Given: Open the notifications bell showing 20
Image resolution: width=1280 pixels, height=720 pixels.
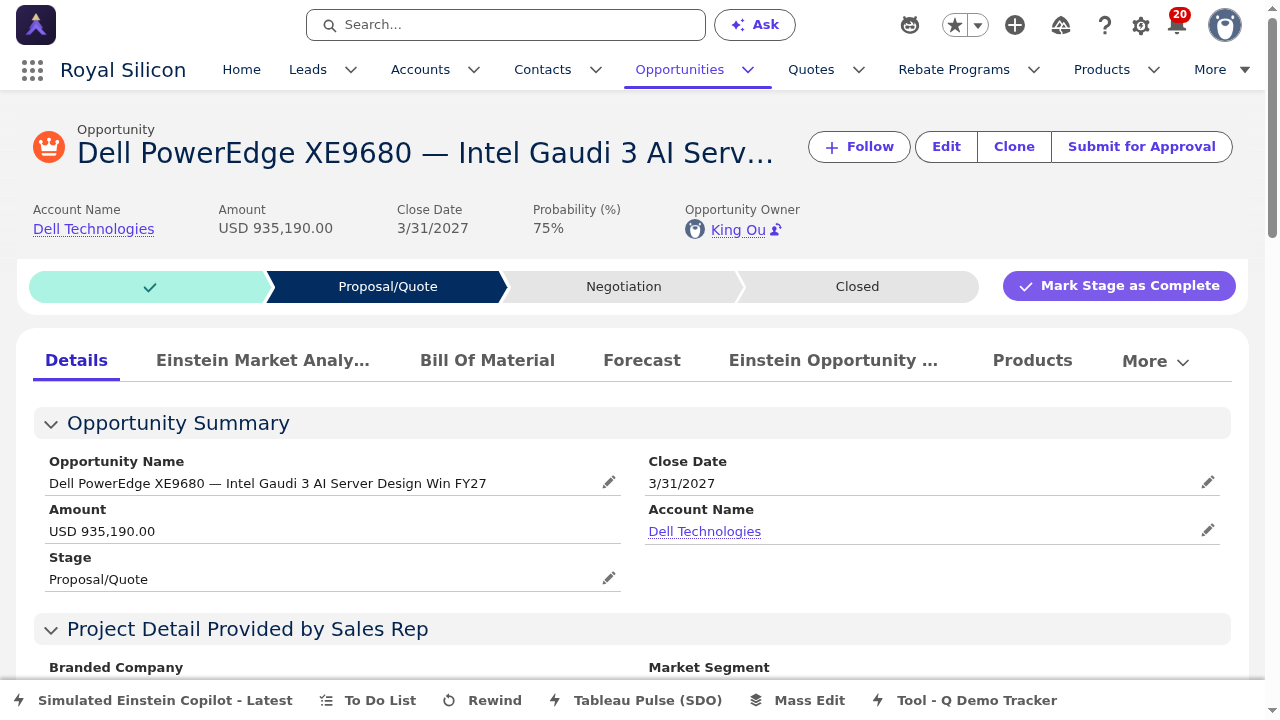Looking at the screenshot, I should point(1177,24).
